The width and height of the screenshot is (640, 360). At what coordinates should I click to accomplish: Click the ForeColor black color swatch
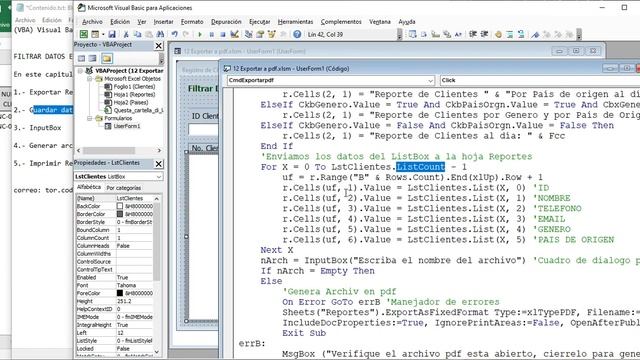tap(120, 293)
